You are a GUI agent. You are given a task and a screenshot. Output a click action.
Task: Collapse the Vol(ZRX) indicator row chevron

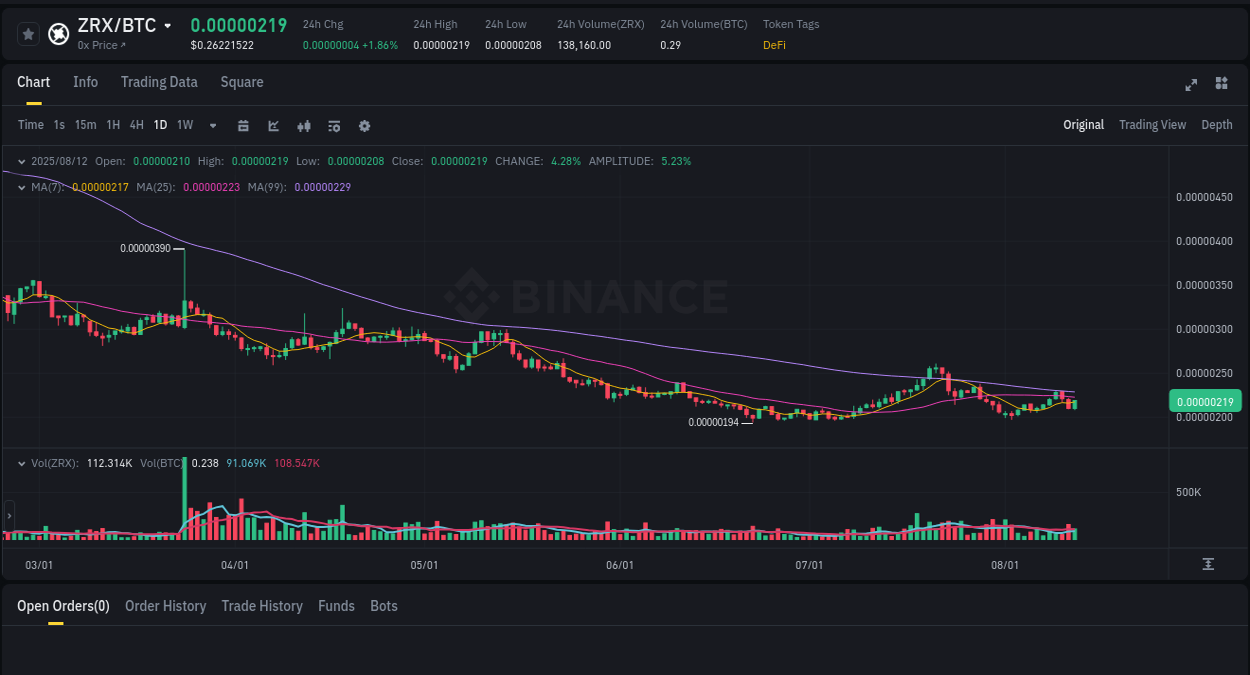pyautogui.click(x=22, y=463)
